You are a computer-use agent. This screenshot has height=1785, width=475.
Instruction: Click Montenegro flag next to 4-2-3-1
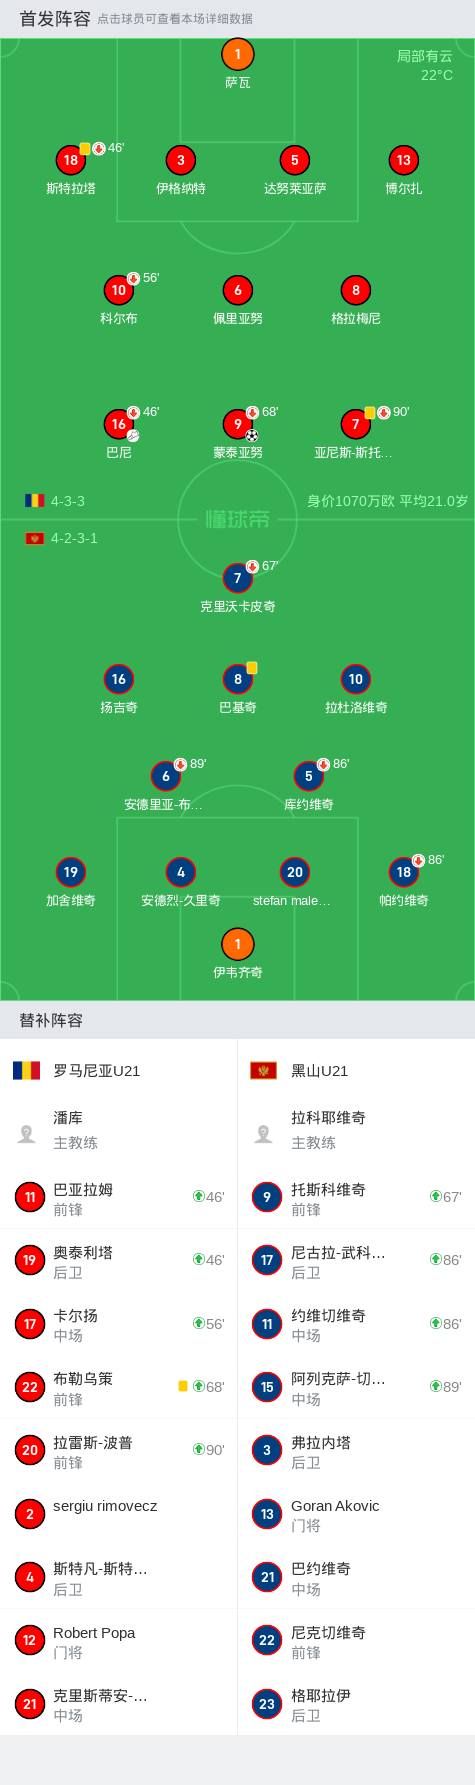point(35,538)
